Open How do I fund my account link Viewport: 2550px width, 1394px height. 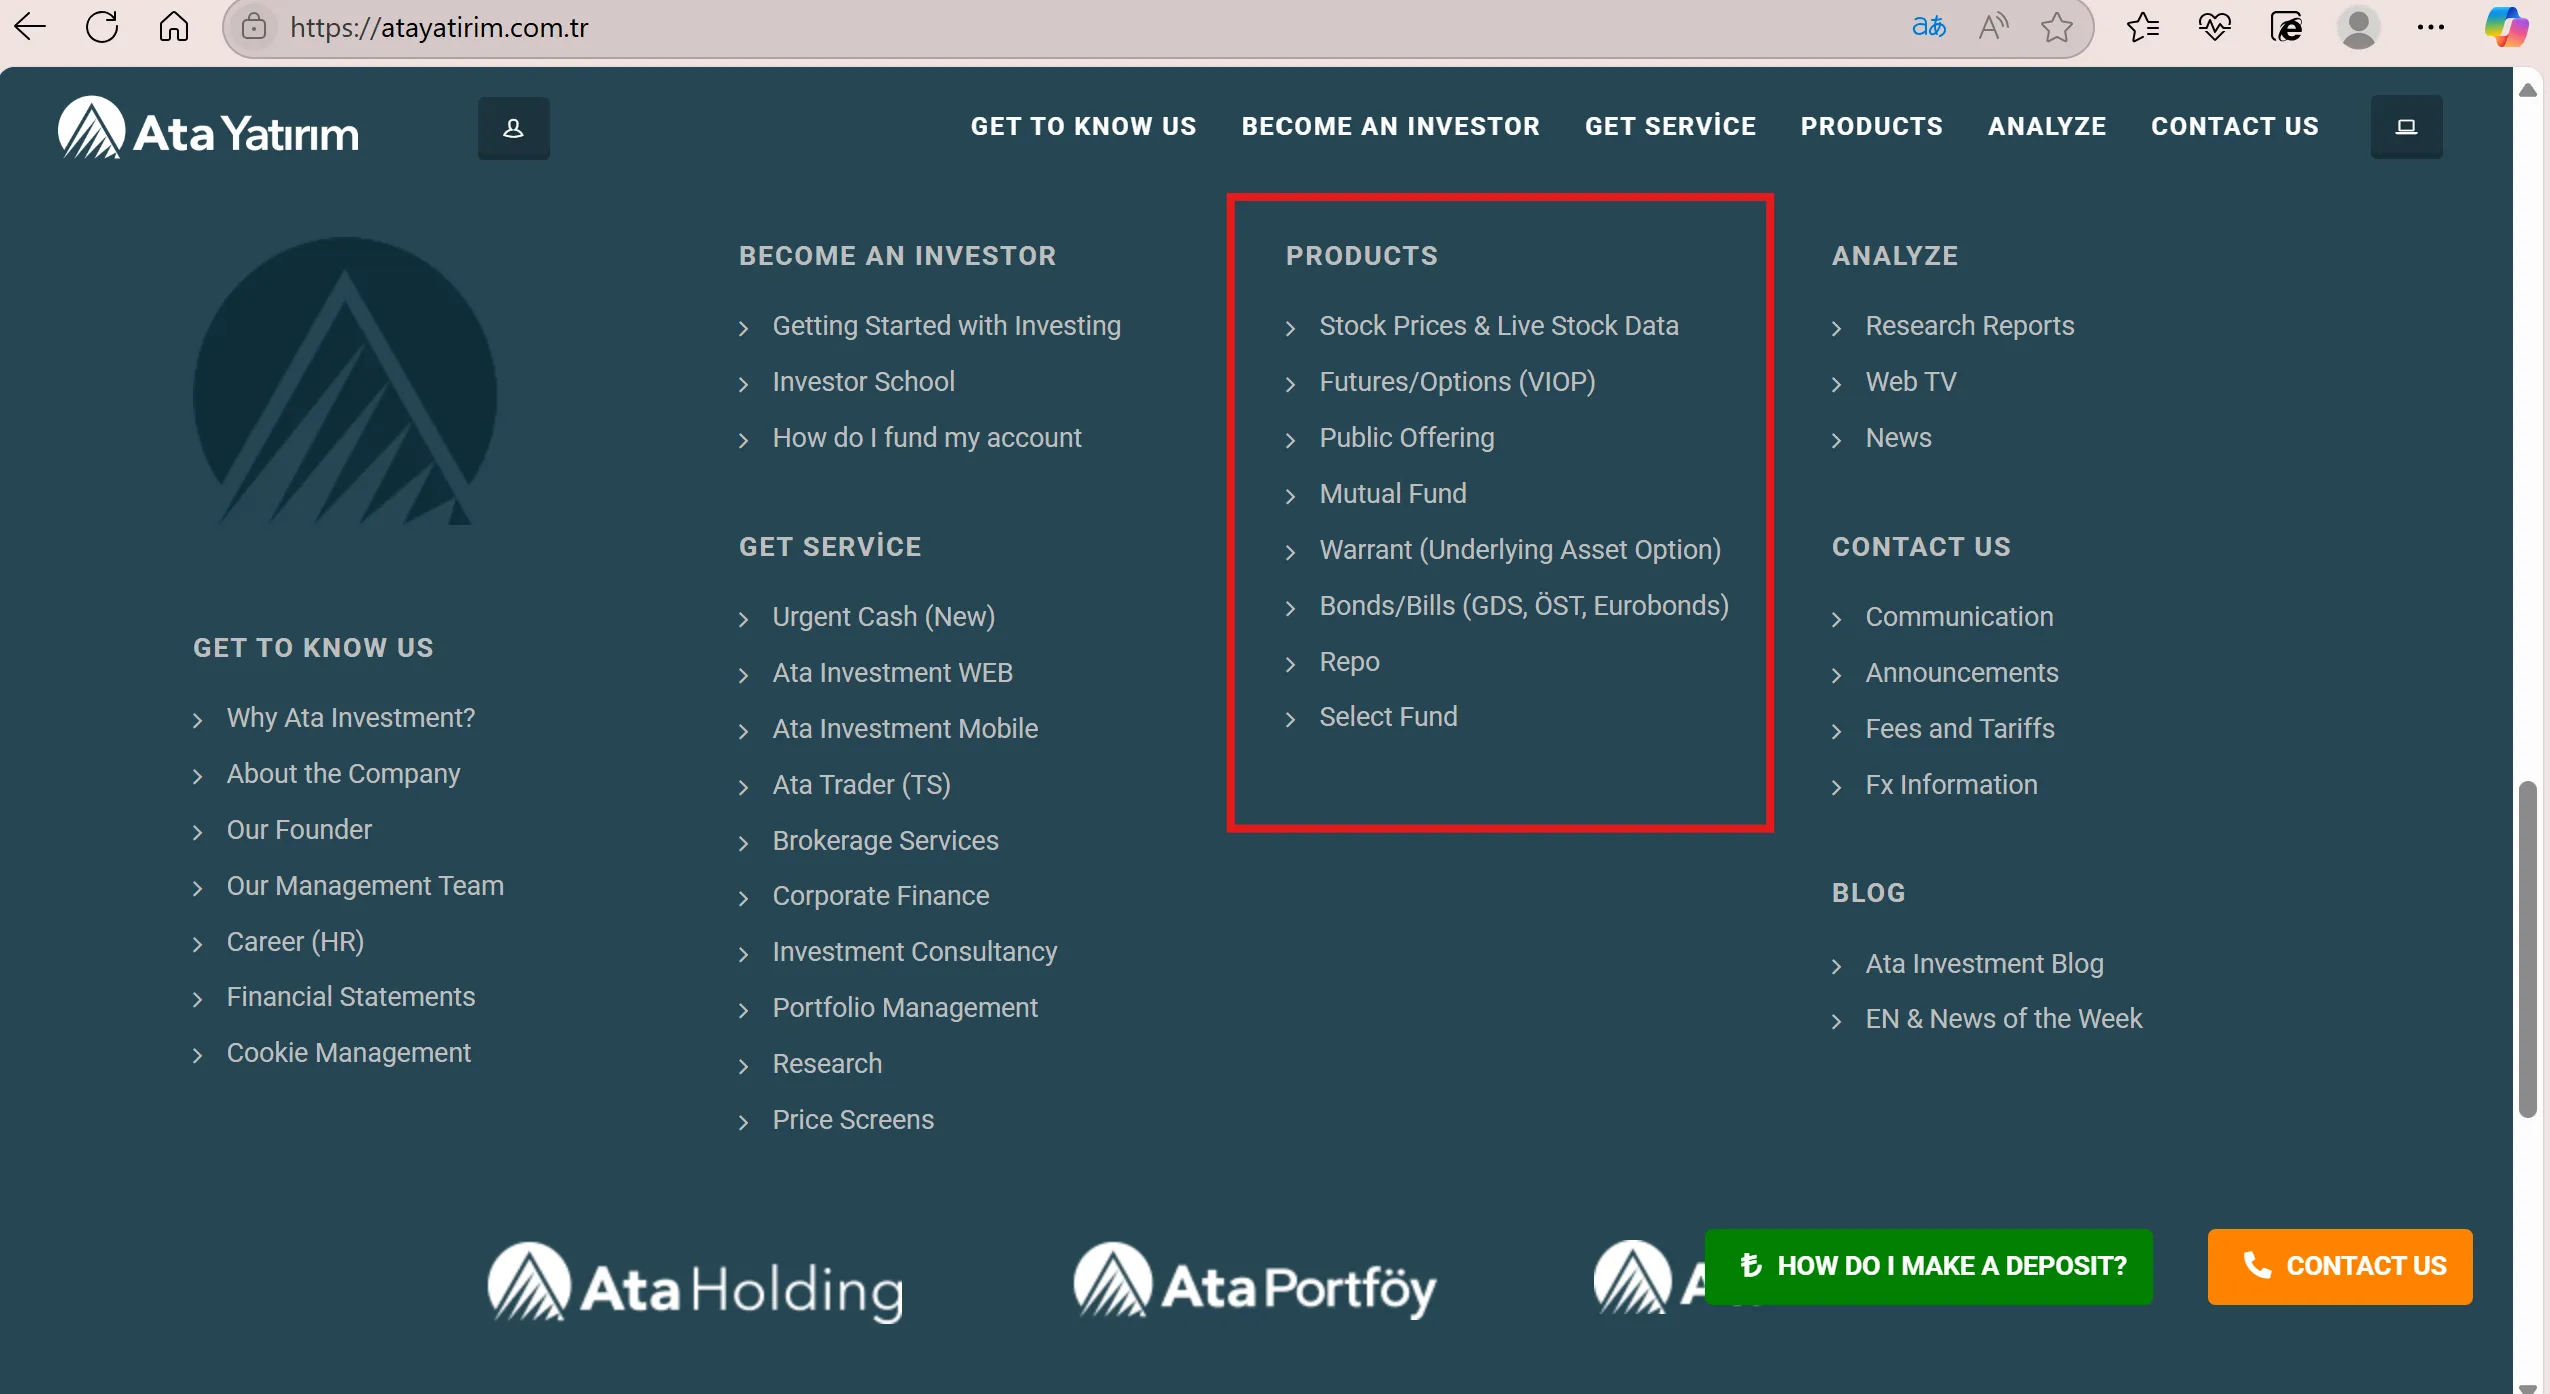[926, 438]
